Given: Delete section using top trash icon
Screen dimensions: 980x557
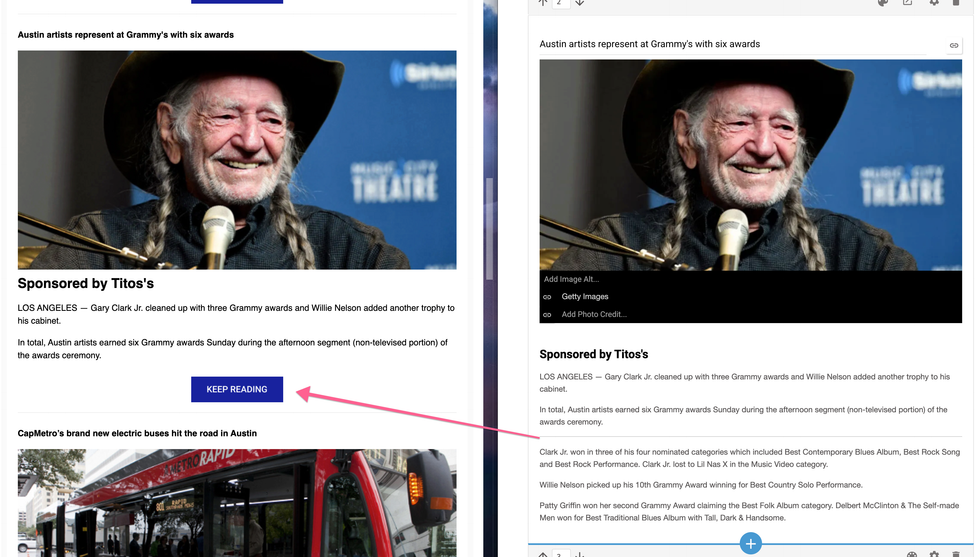Looking at the screenshot, I should tap(956, 3).
